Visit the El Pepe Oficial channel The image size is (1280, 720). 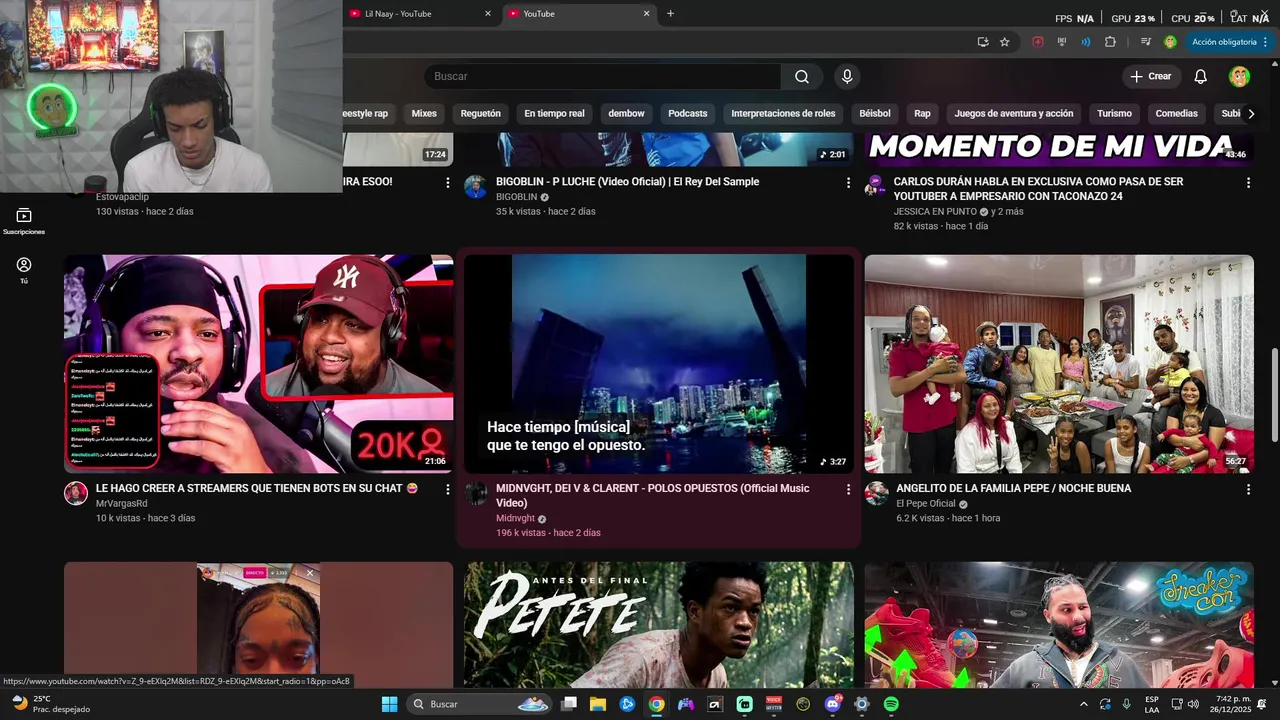tap(926, 504)
